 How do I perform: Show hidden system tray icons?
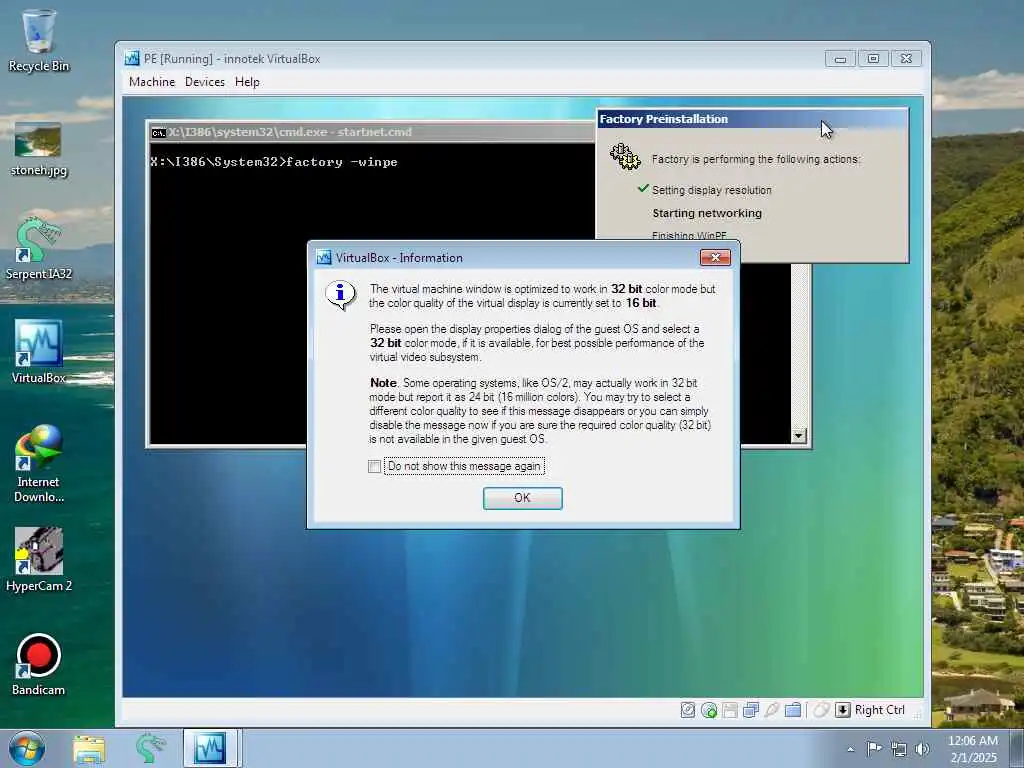(850, 749)
